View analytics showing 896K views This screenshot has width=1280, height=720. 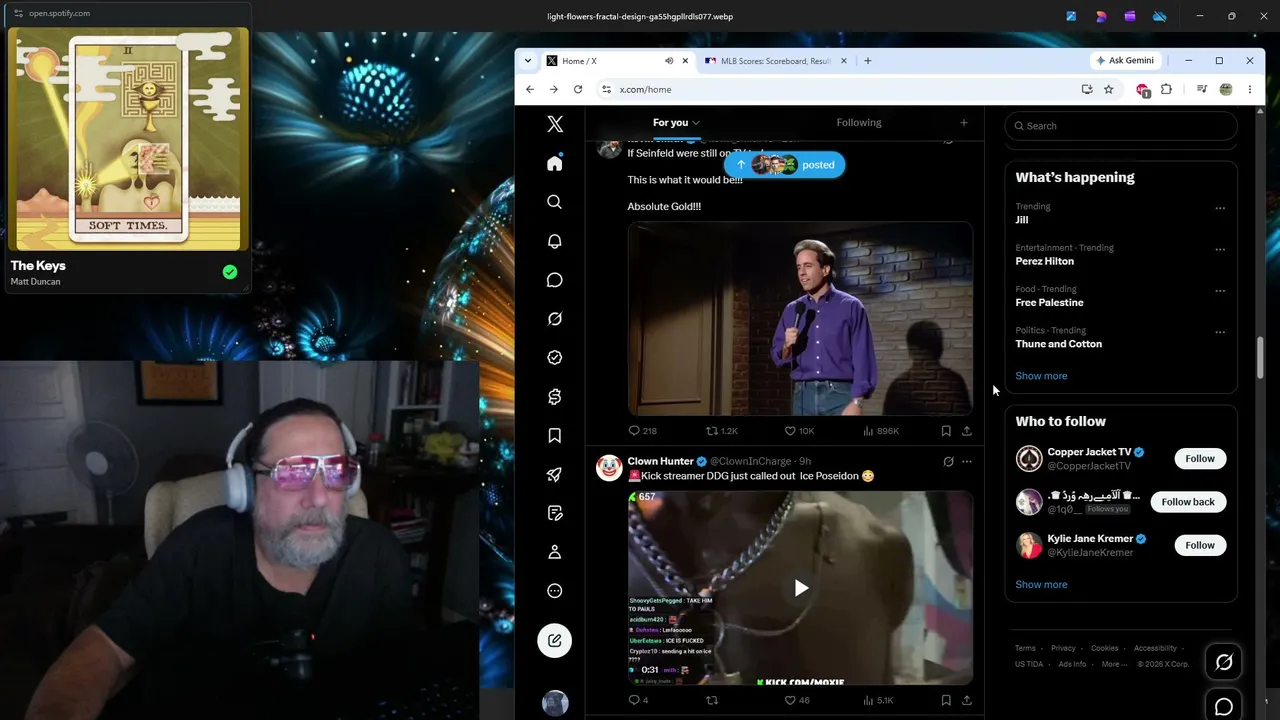click(880, 431)
